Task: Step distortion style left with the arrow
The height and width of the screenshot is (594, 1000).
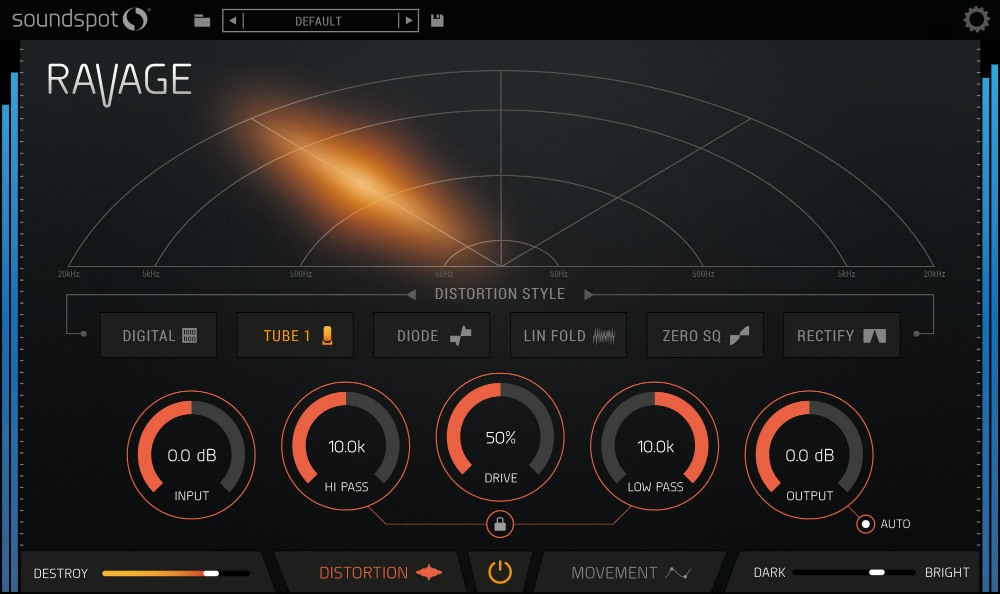Action: click(x=411, y=294)
